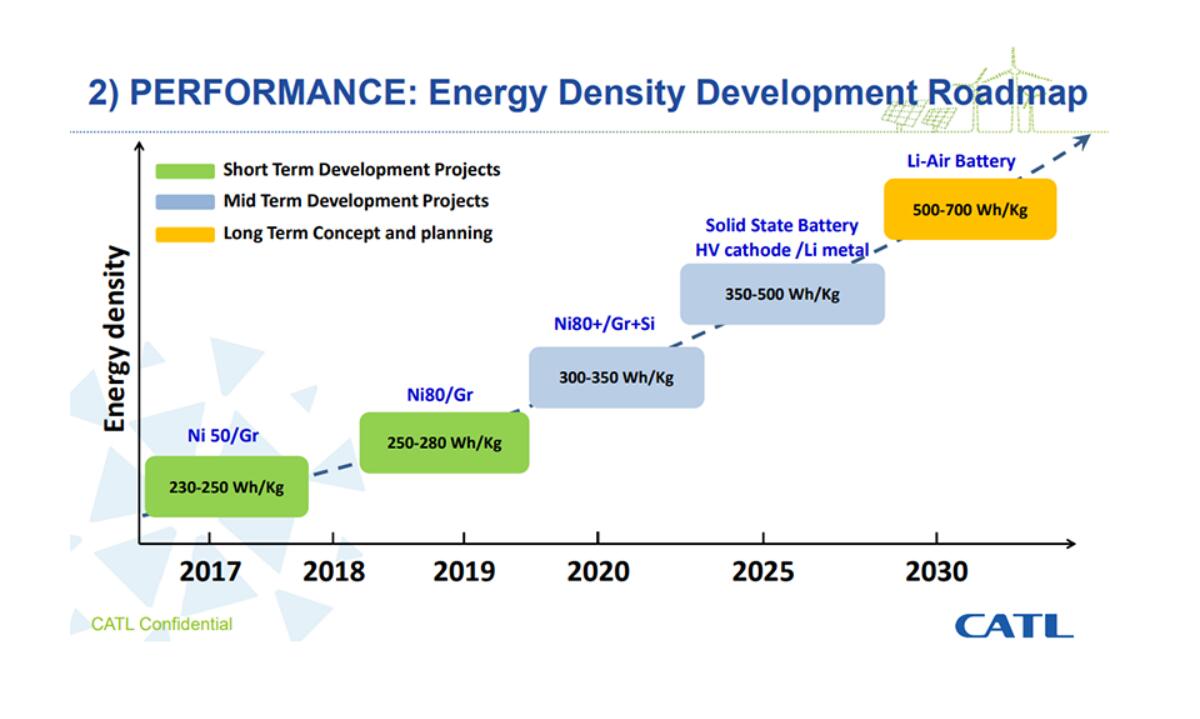
Task: Select the 300-350 Wh/Kg blue box
Action: [616, 378]
